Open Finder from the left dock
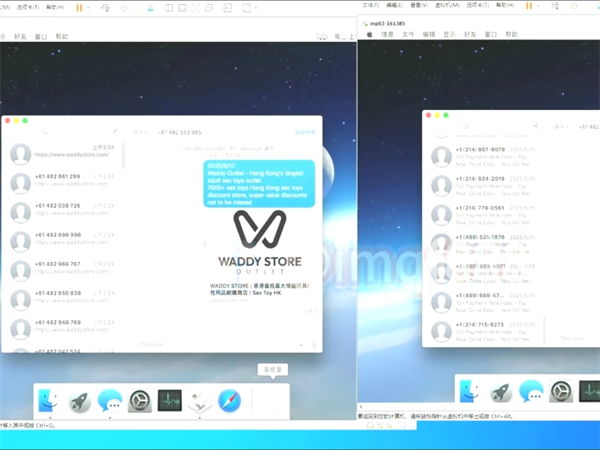600x450 pixels. pos(49,403)
